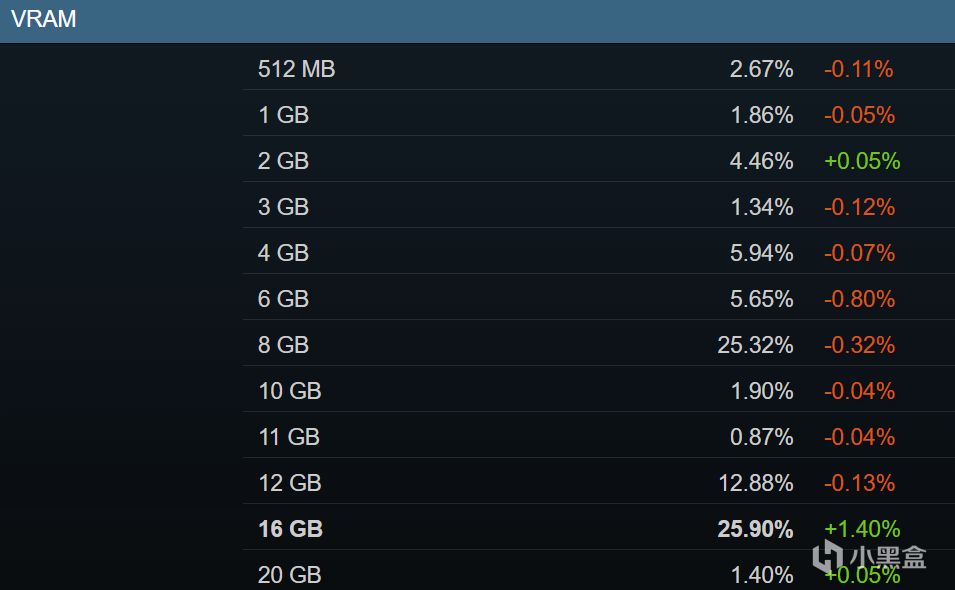Click the +0.05% change for 2 GB
This screenshot has width=955, height=590.
click(862, 161)
